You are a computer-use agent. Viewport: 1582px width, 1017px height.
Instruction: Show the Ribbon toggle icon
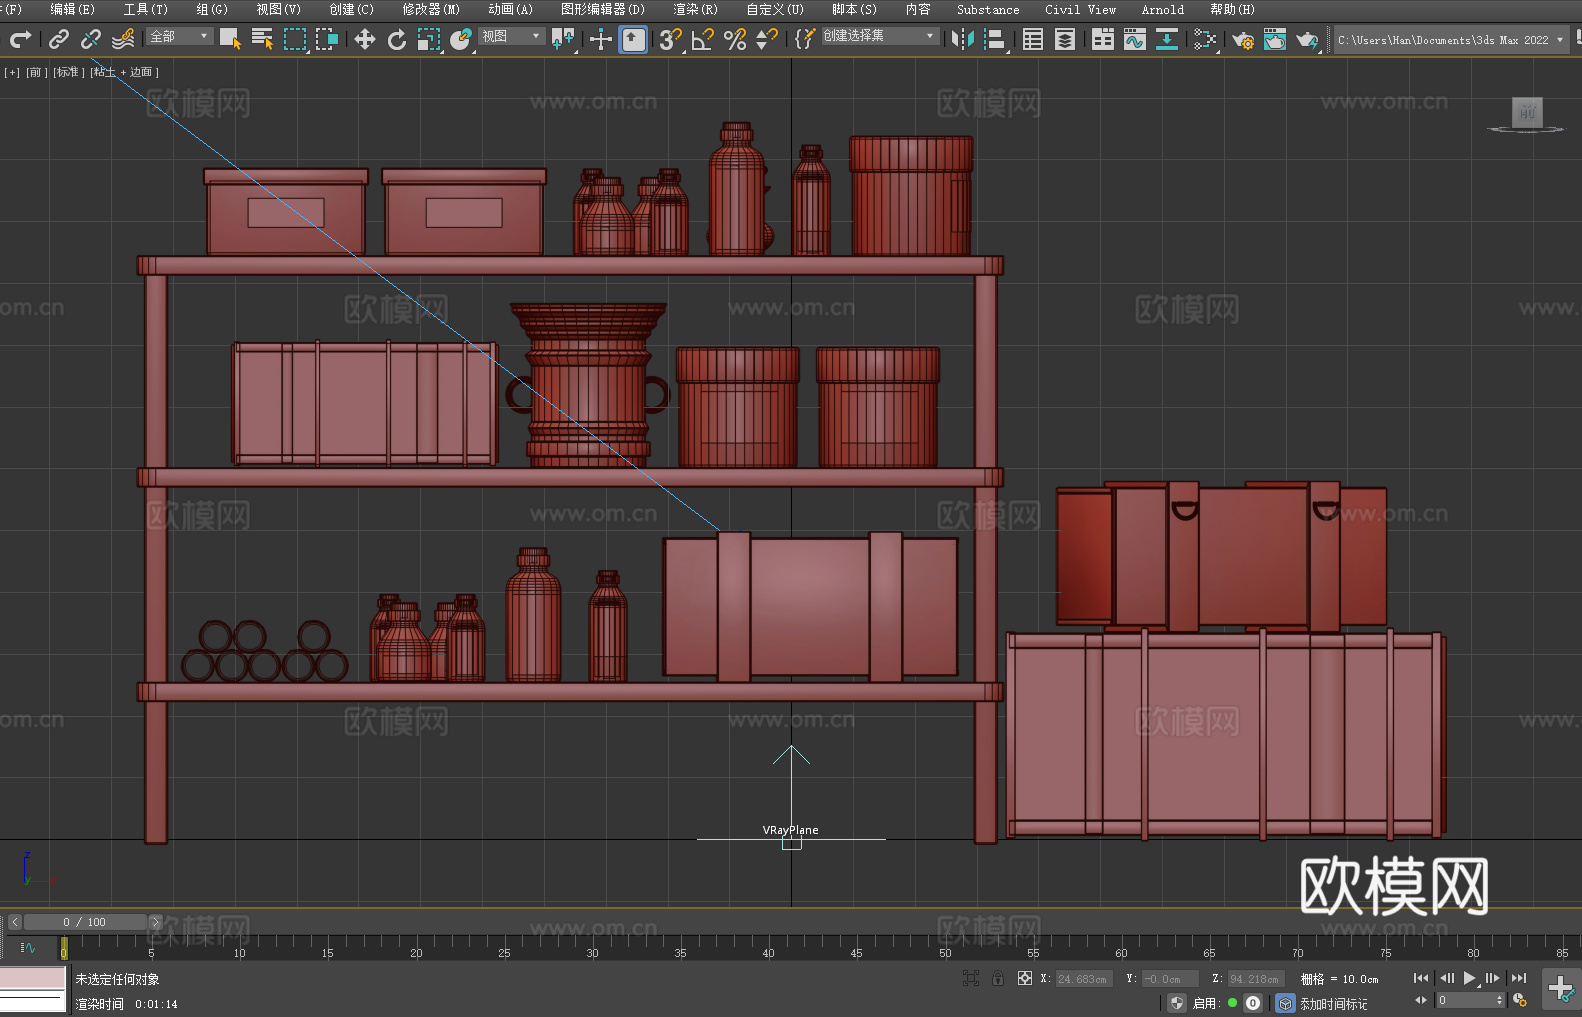[x=1103, y=39]
